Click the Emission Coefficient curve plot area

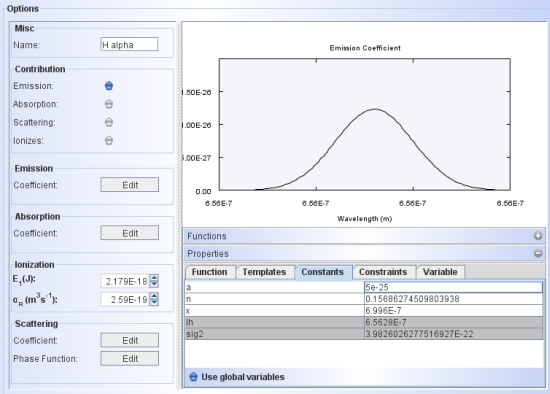click(365, 125)
